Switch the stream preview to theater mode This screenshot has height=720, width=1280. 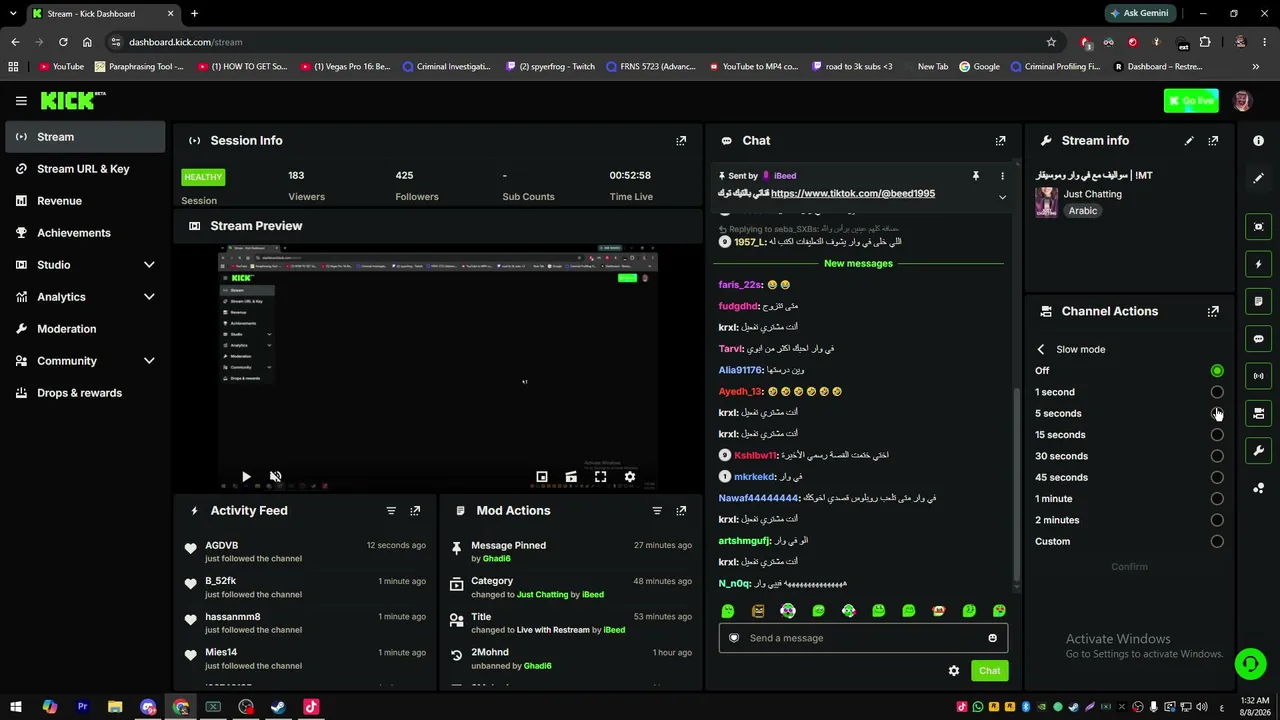(571, 477)
